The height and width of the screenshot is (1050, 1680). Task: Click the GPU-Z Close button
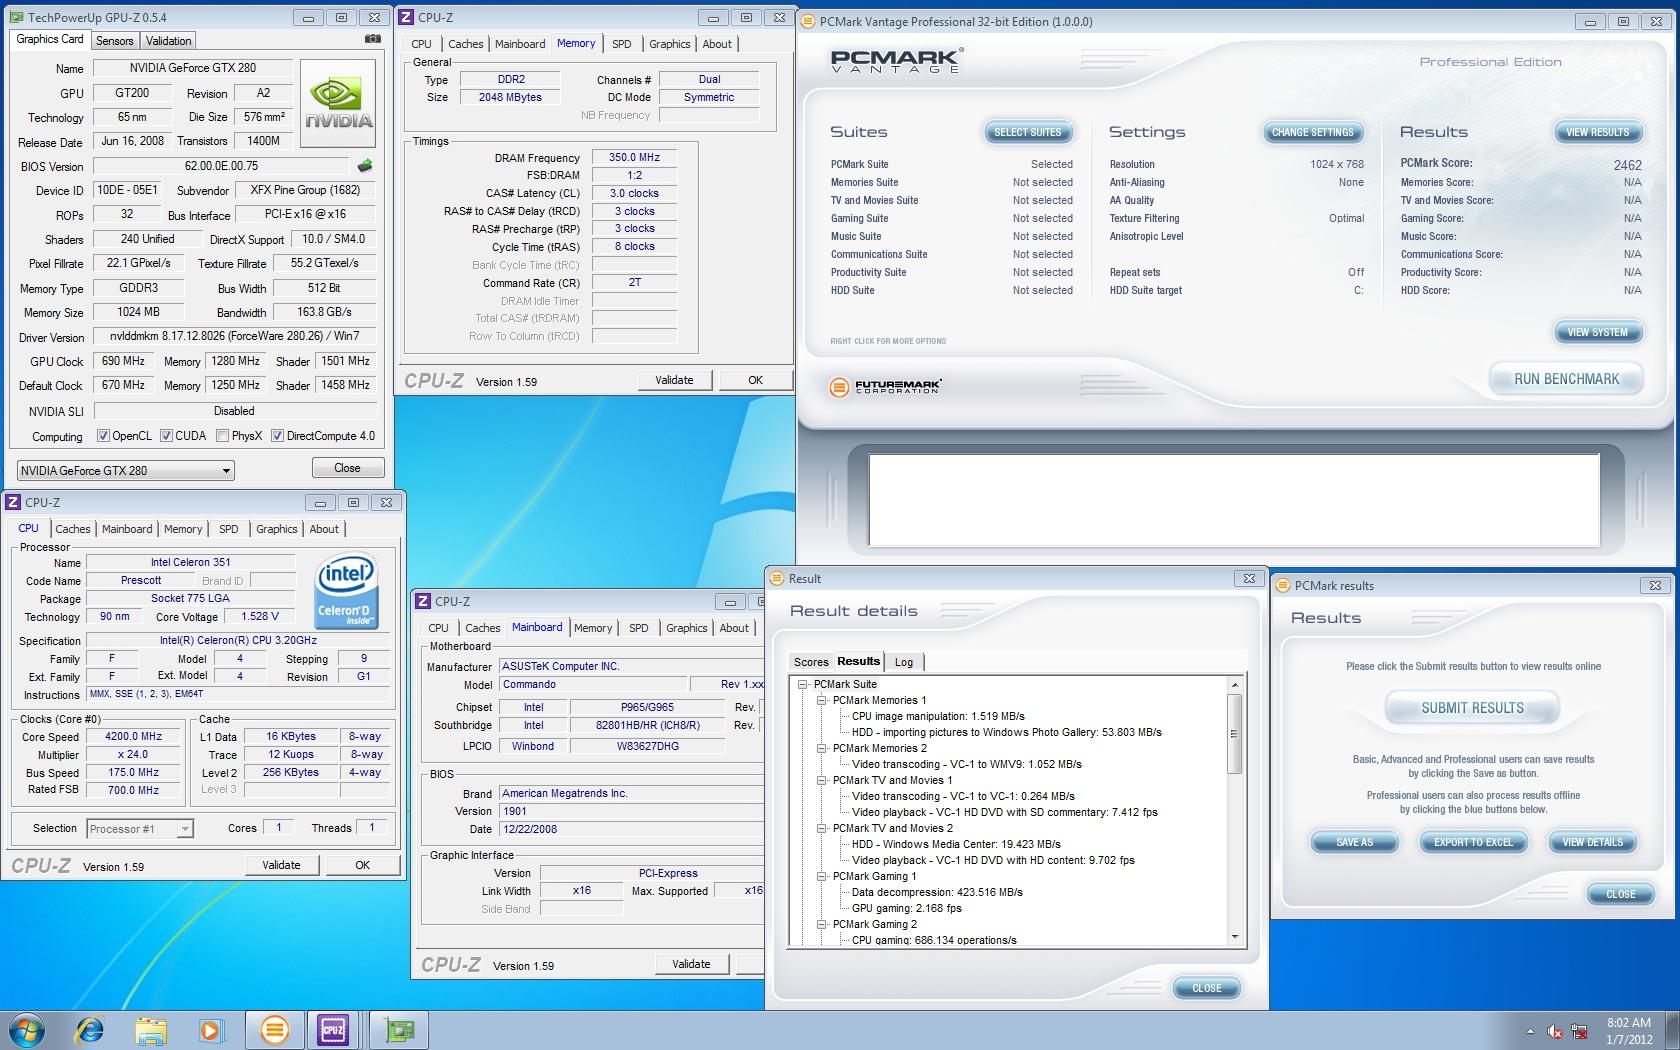(347, 468)
